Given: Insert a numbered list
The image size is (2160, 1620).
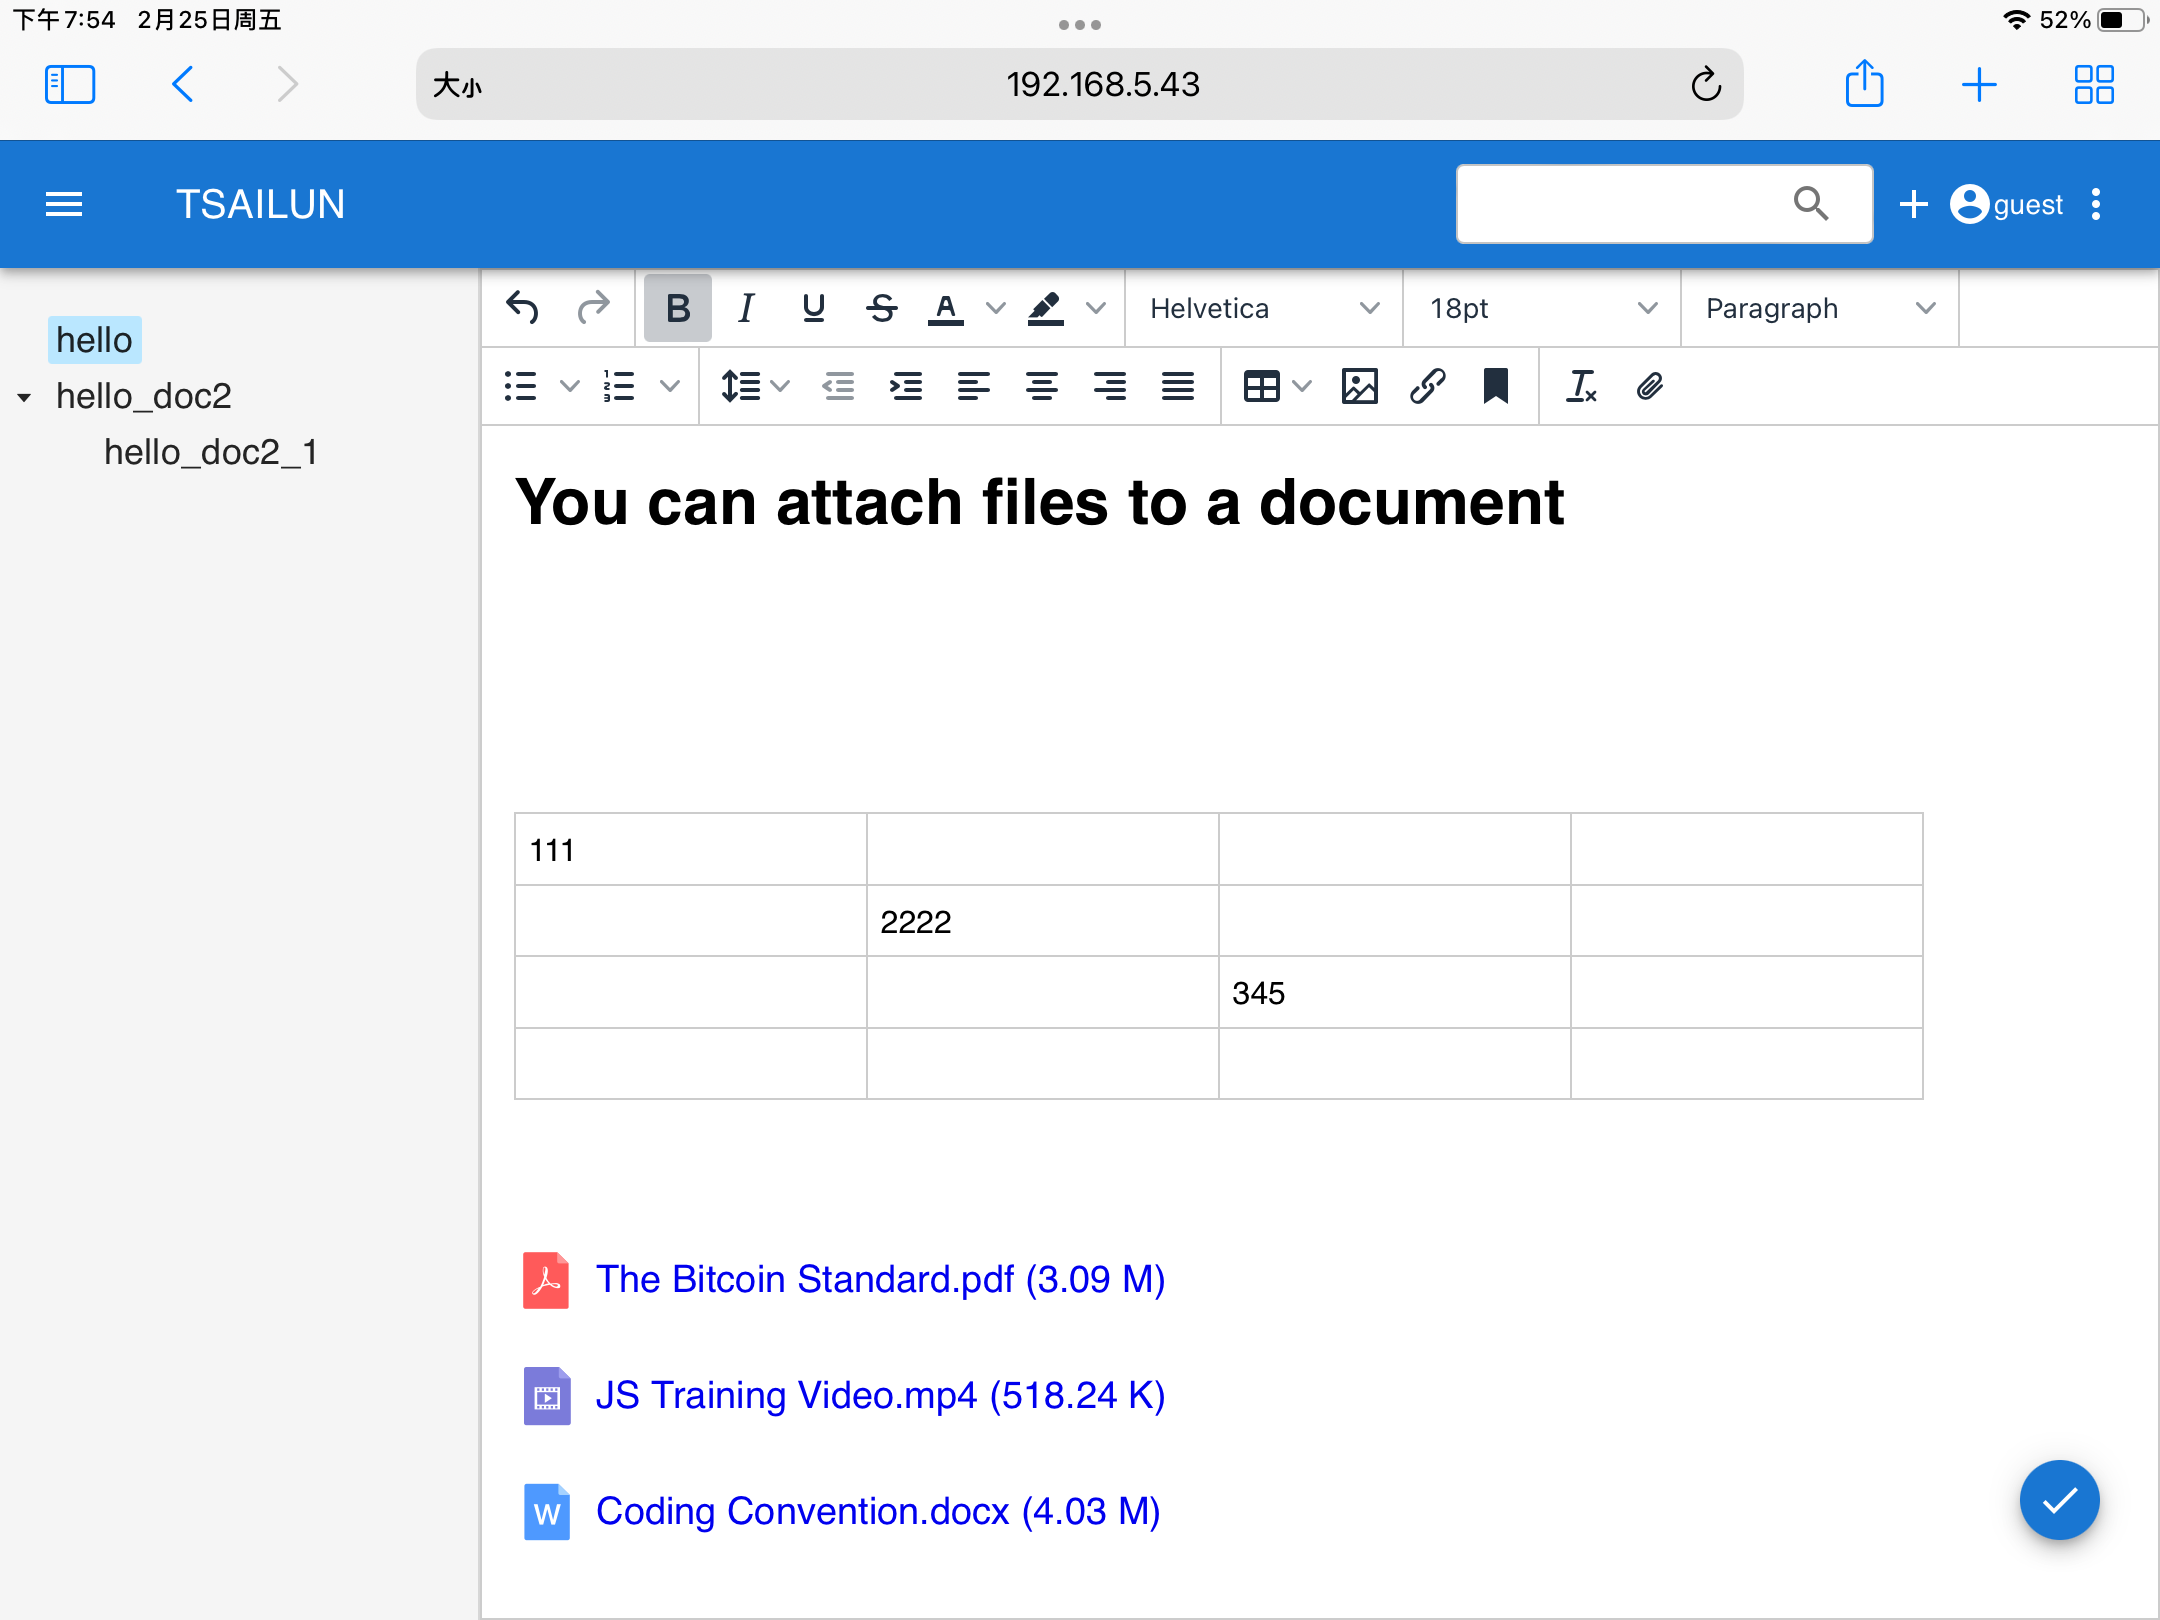Looking at the screenshot, I should tap(620, 386).
